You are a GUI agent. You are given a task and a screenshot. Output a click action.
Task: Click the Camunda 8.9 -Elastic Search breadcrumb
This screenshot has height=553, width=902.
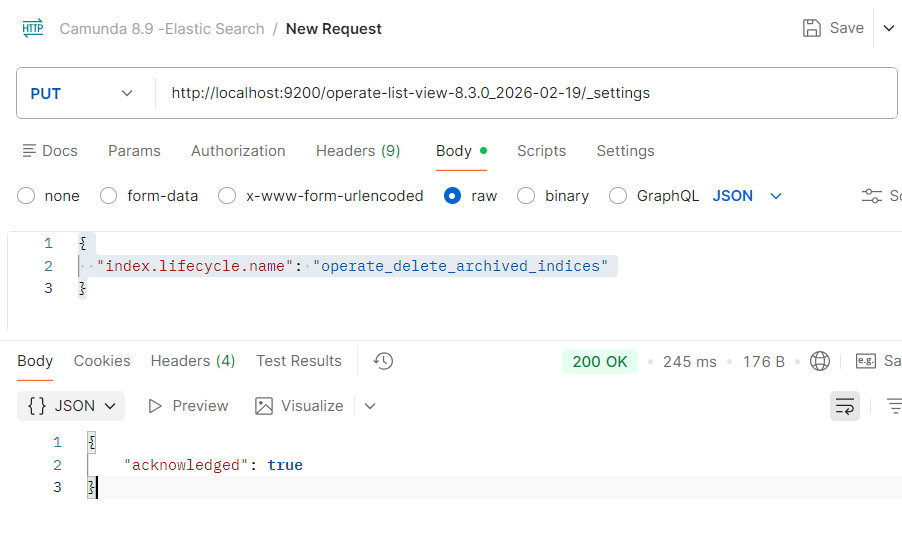tap(161, 29)
